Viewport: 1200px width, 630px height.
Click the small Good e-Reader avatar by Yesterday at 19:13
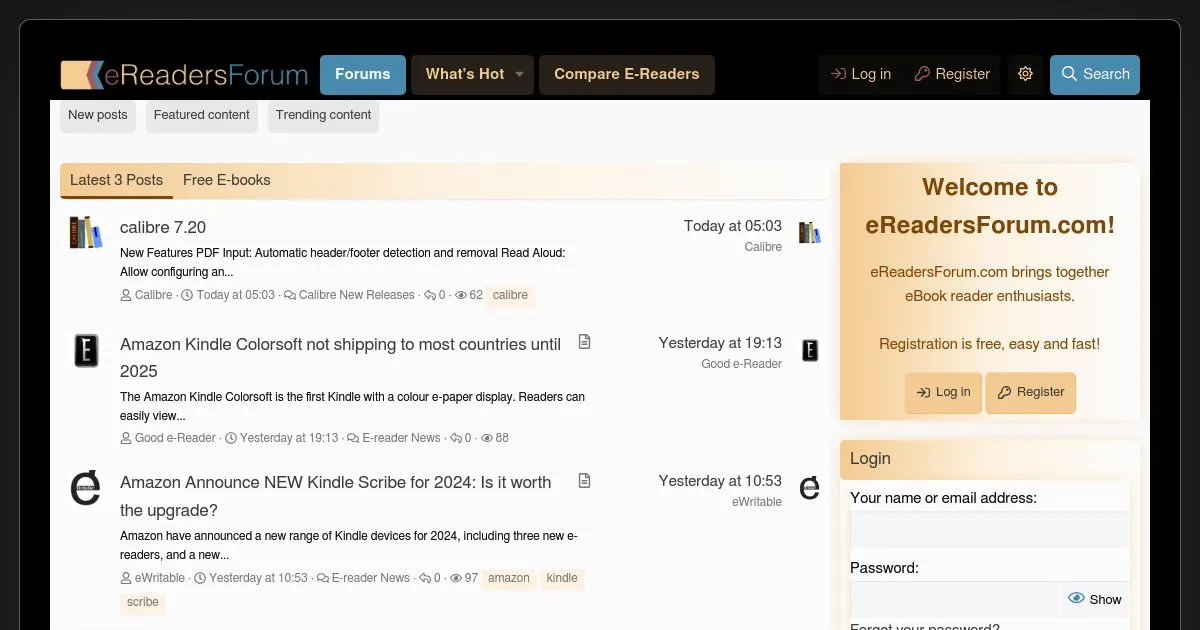810,350
